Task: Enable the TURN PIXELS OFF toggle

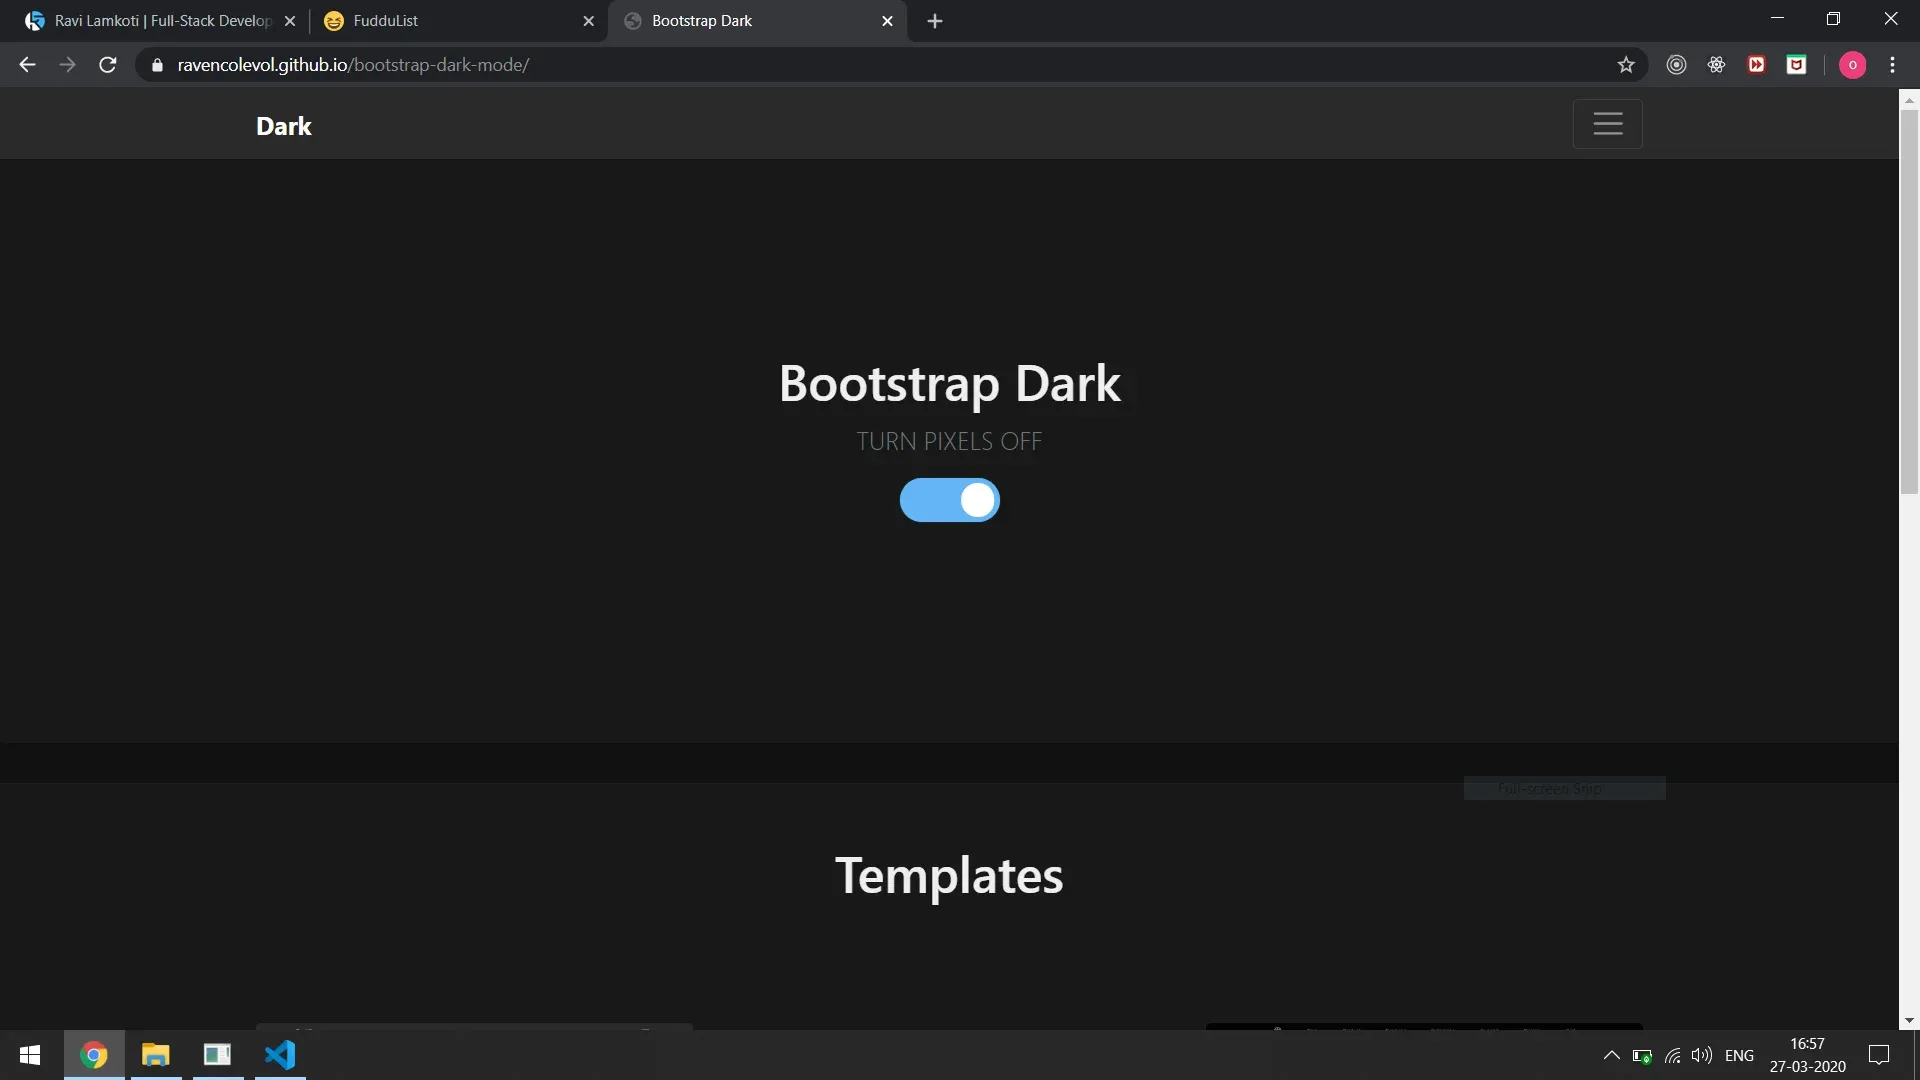Action: (948, 500)
